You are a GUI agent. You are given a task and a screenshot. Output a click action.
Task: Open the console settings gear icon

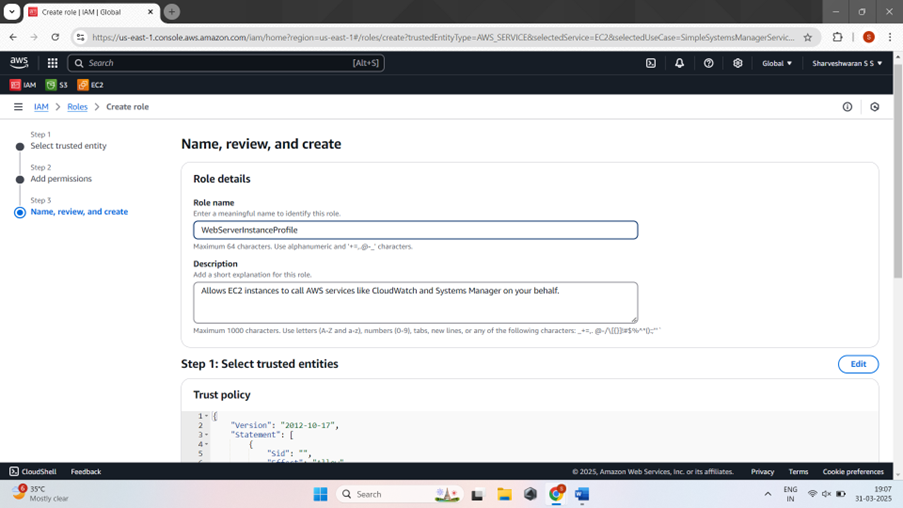point(738,63)
